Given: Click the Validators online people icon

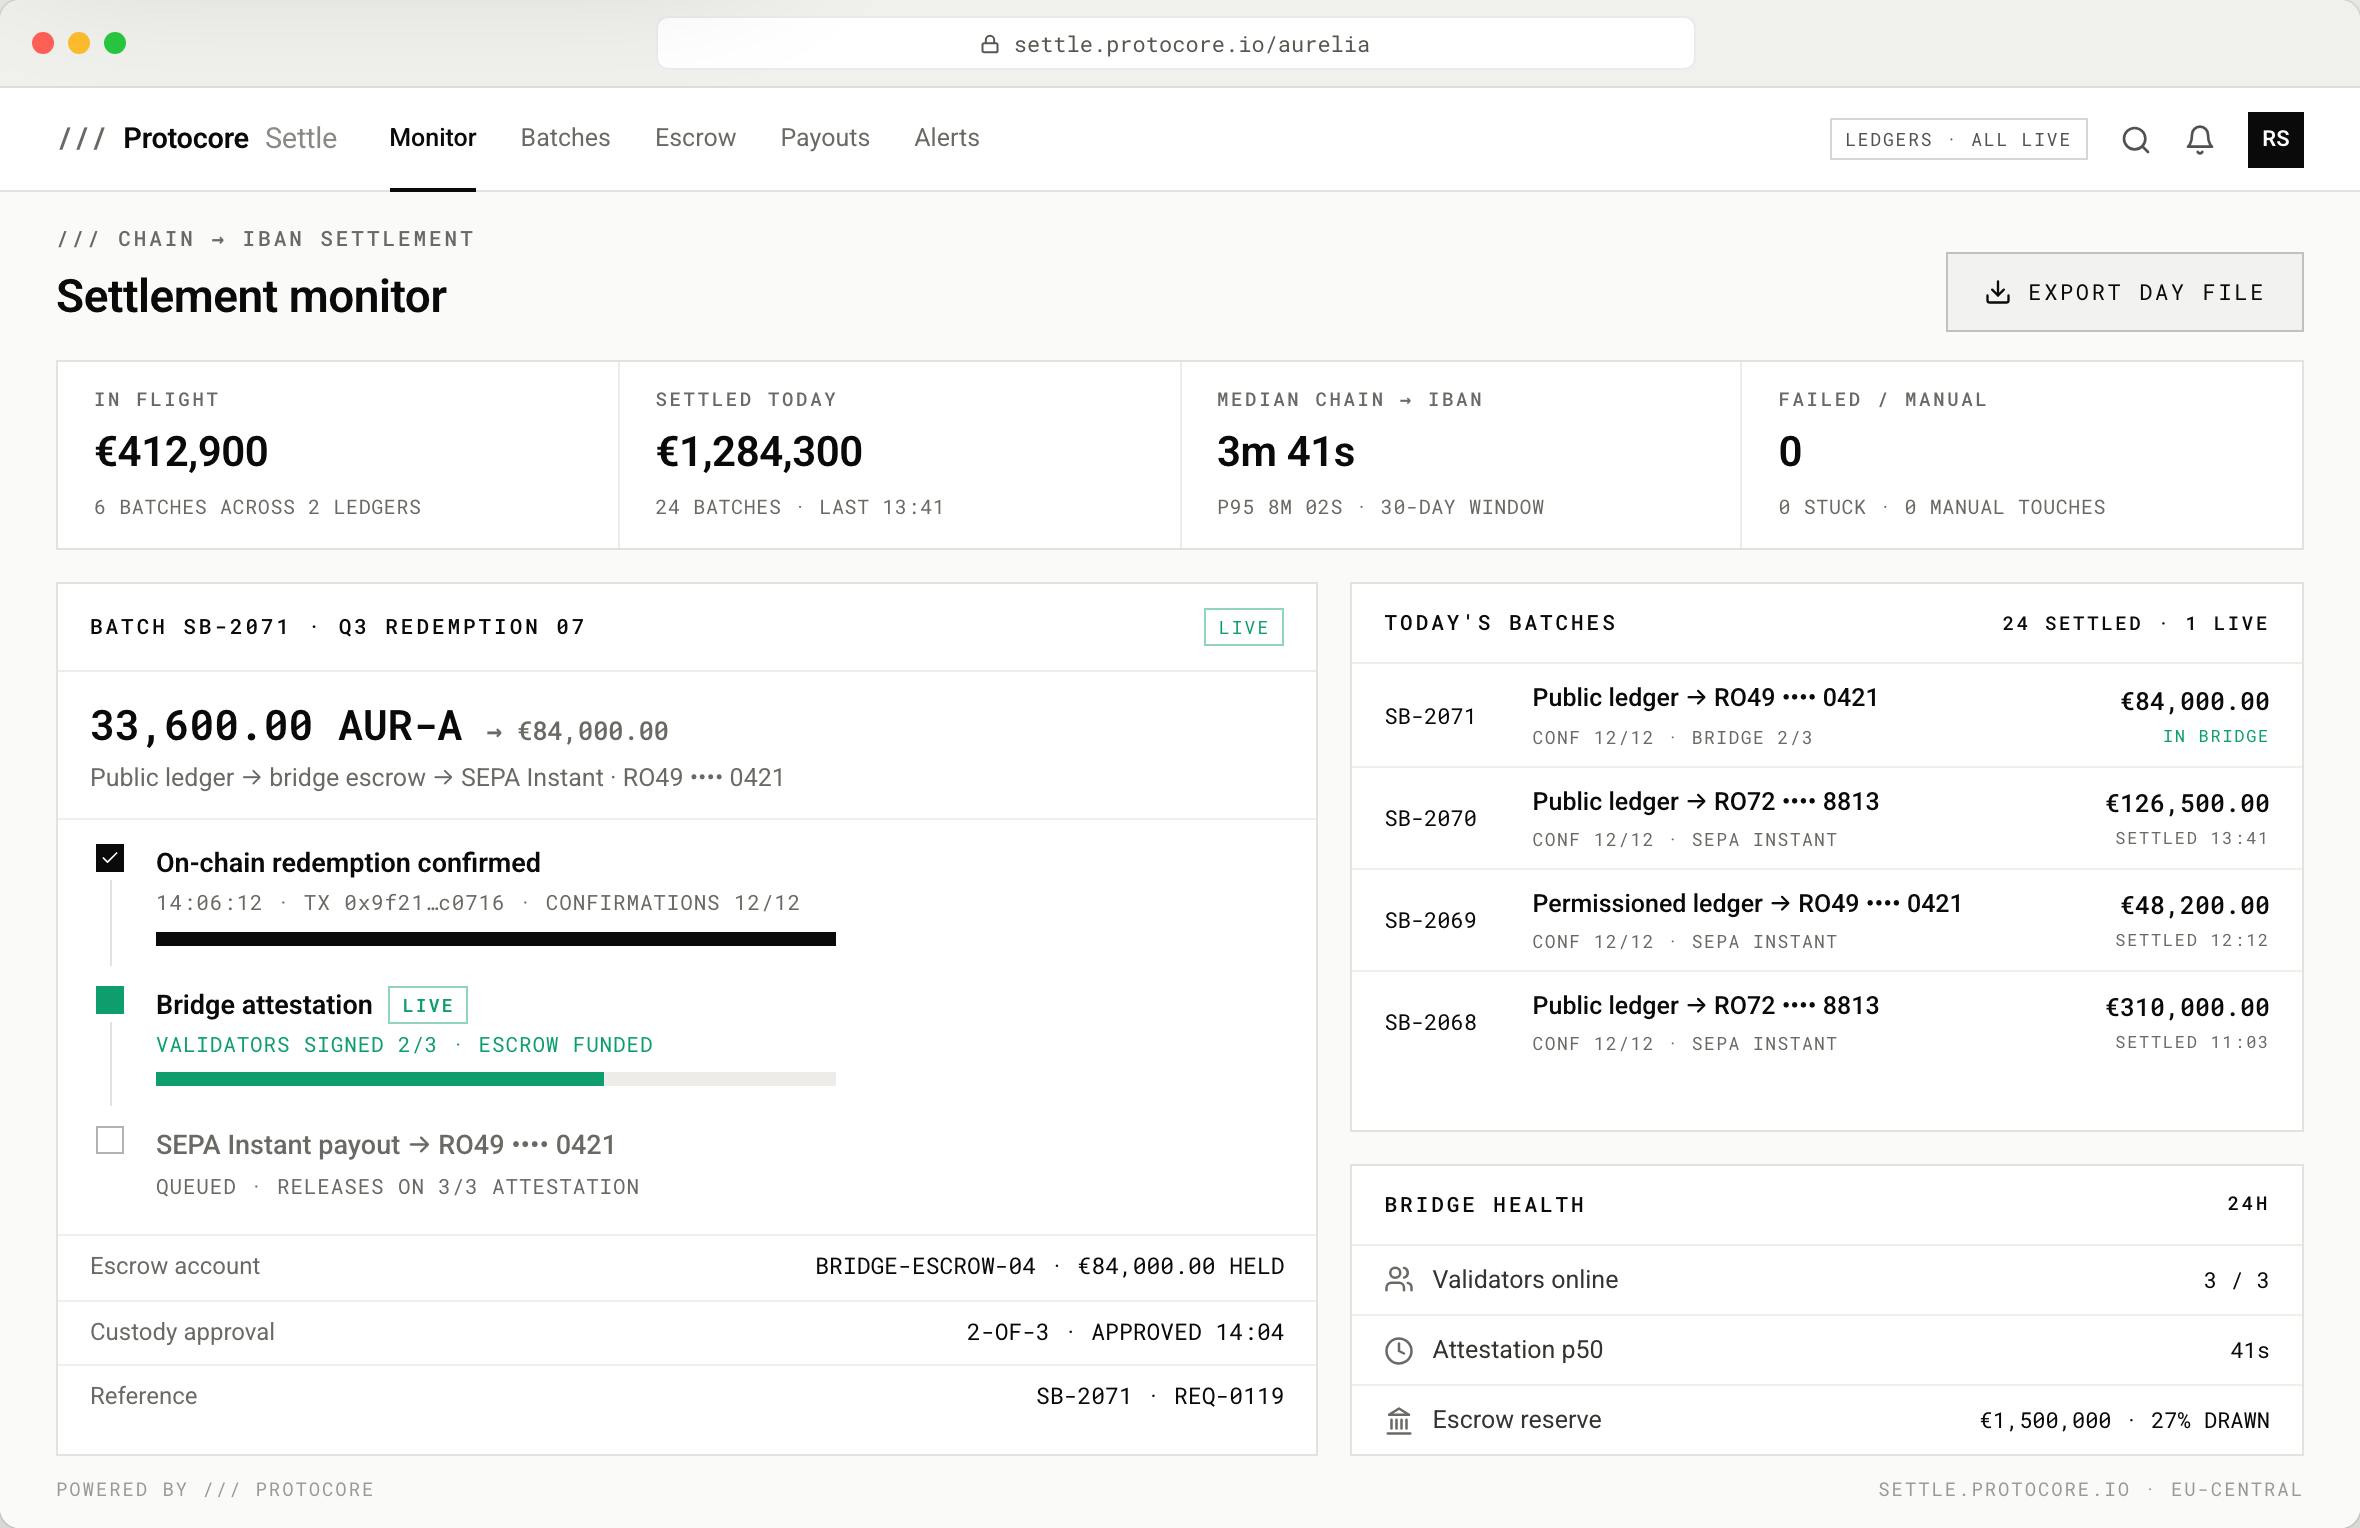Looking at the screenshot, I should 1398,1279.
